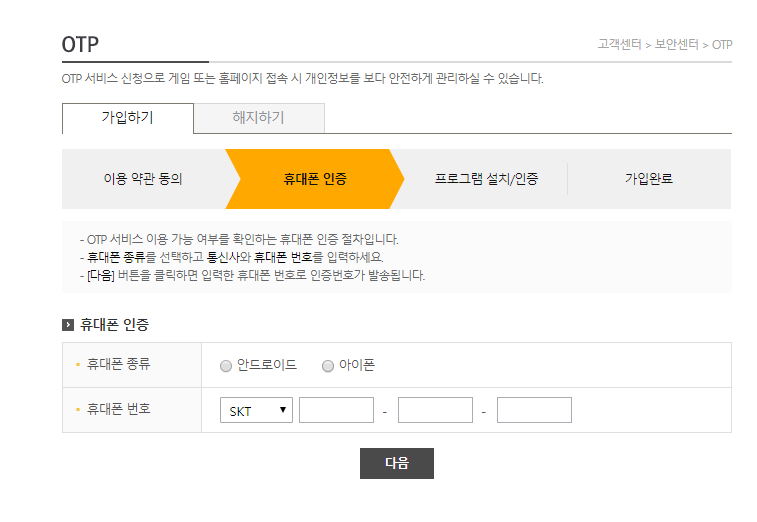The height and width of the screenshot is (522, 757).
Task: Switch to the 가입하기 tab
Action: 128,118
